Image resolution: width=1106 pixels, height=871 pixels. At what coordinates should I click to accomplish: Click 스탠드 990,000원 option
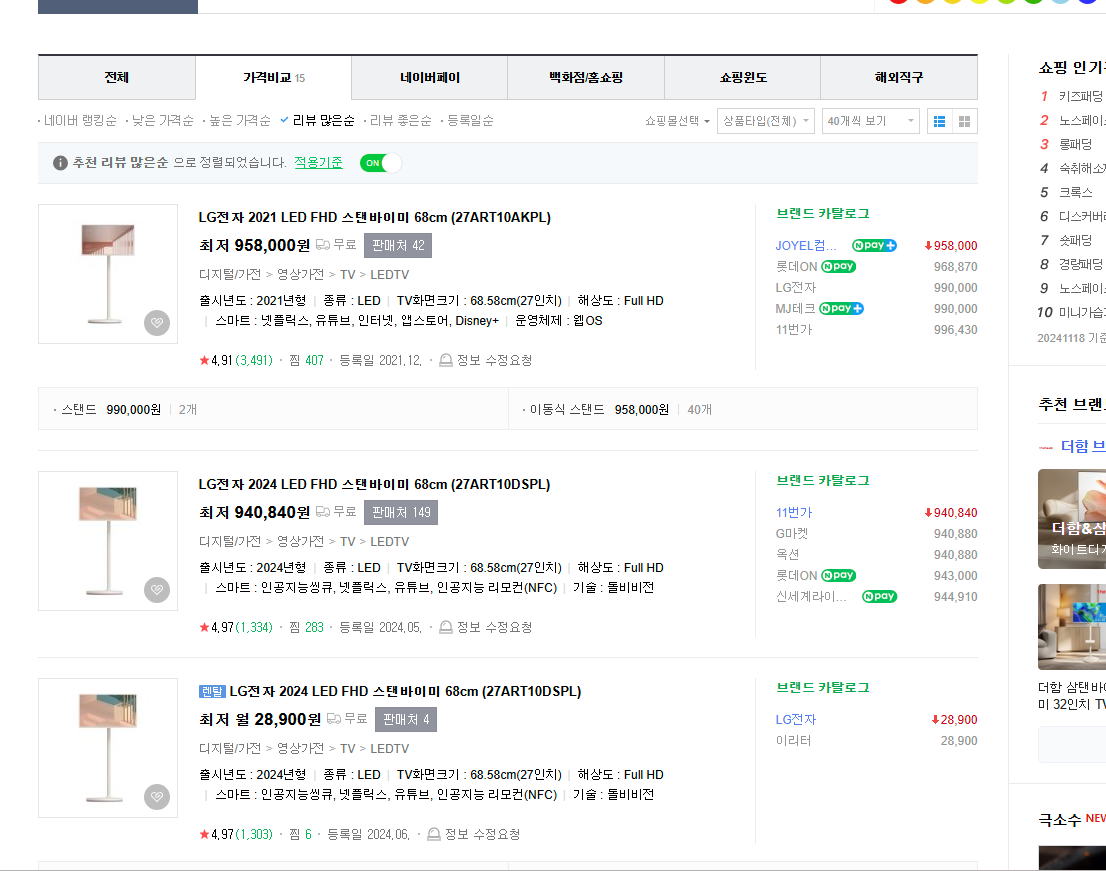click(111, 410)
